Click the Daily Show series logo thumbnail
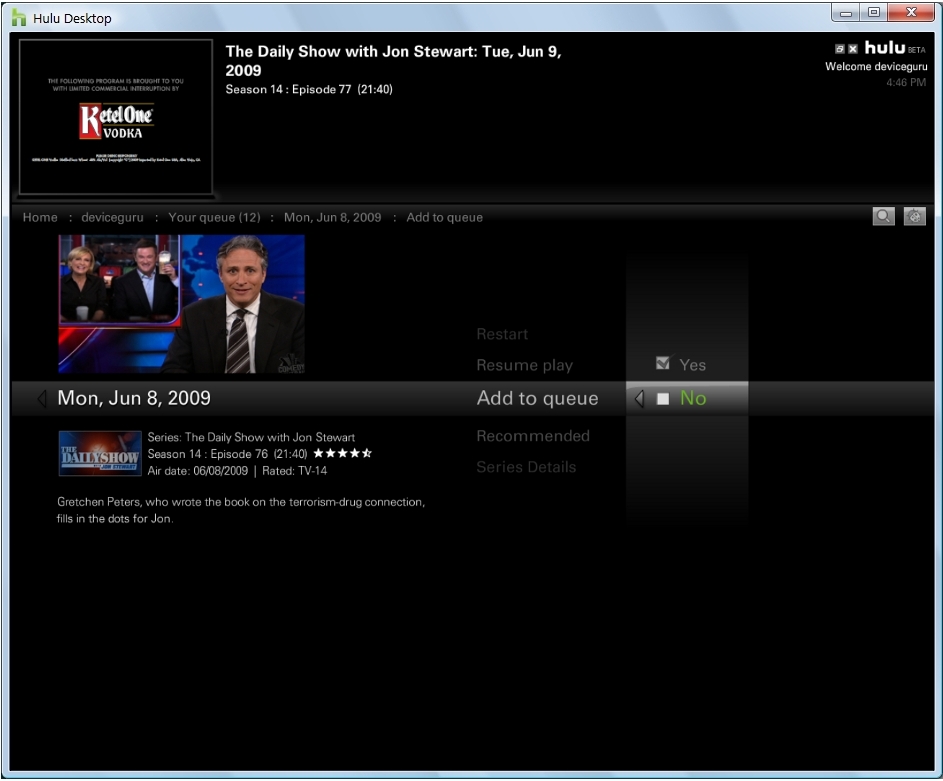 (x=100, y=453)
